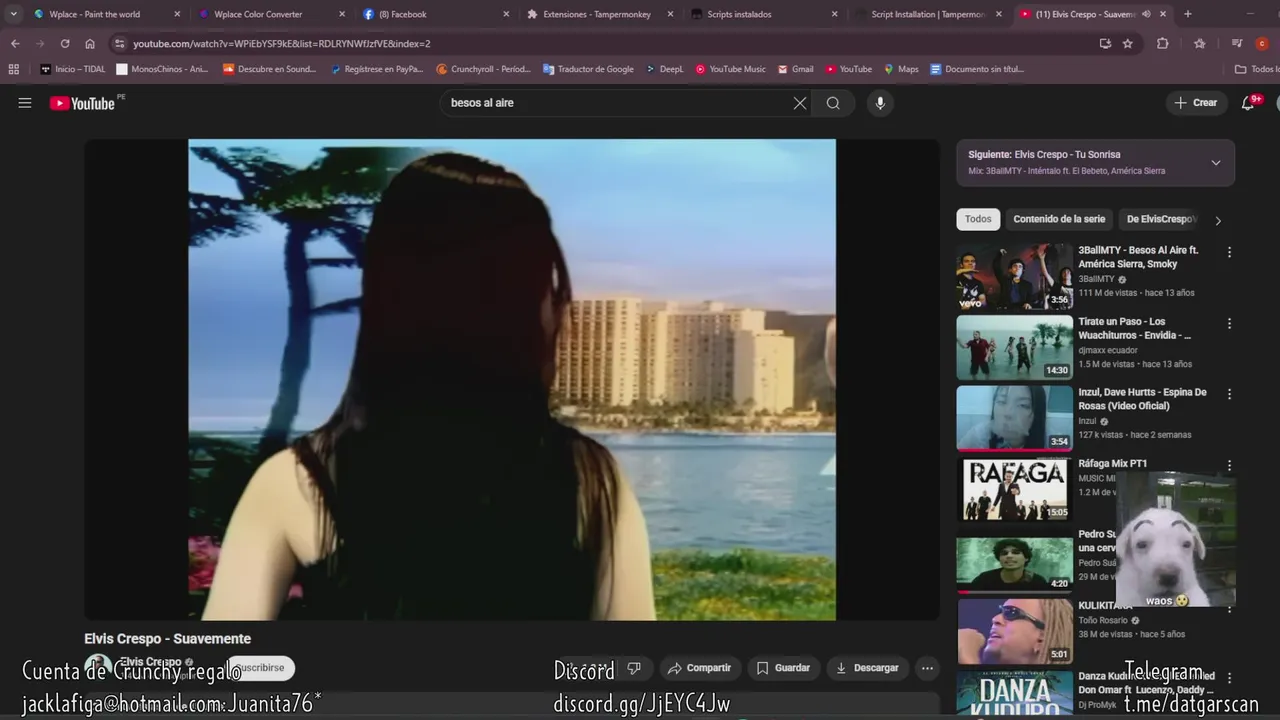Save the video with Guardar
Image resolution: width=1280 pixels, height=720 pixels.
coord(783,668)
